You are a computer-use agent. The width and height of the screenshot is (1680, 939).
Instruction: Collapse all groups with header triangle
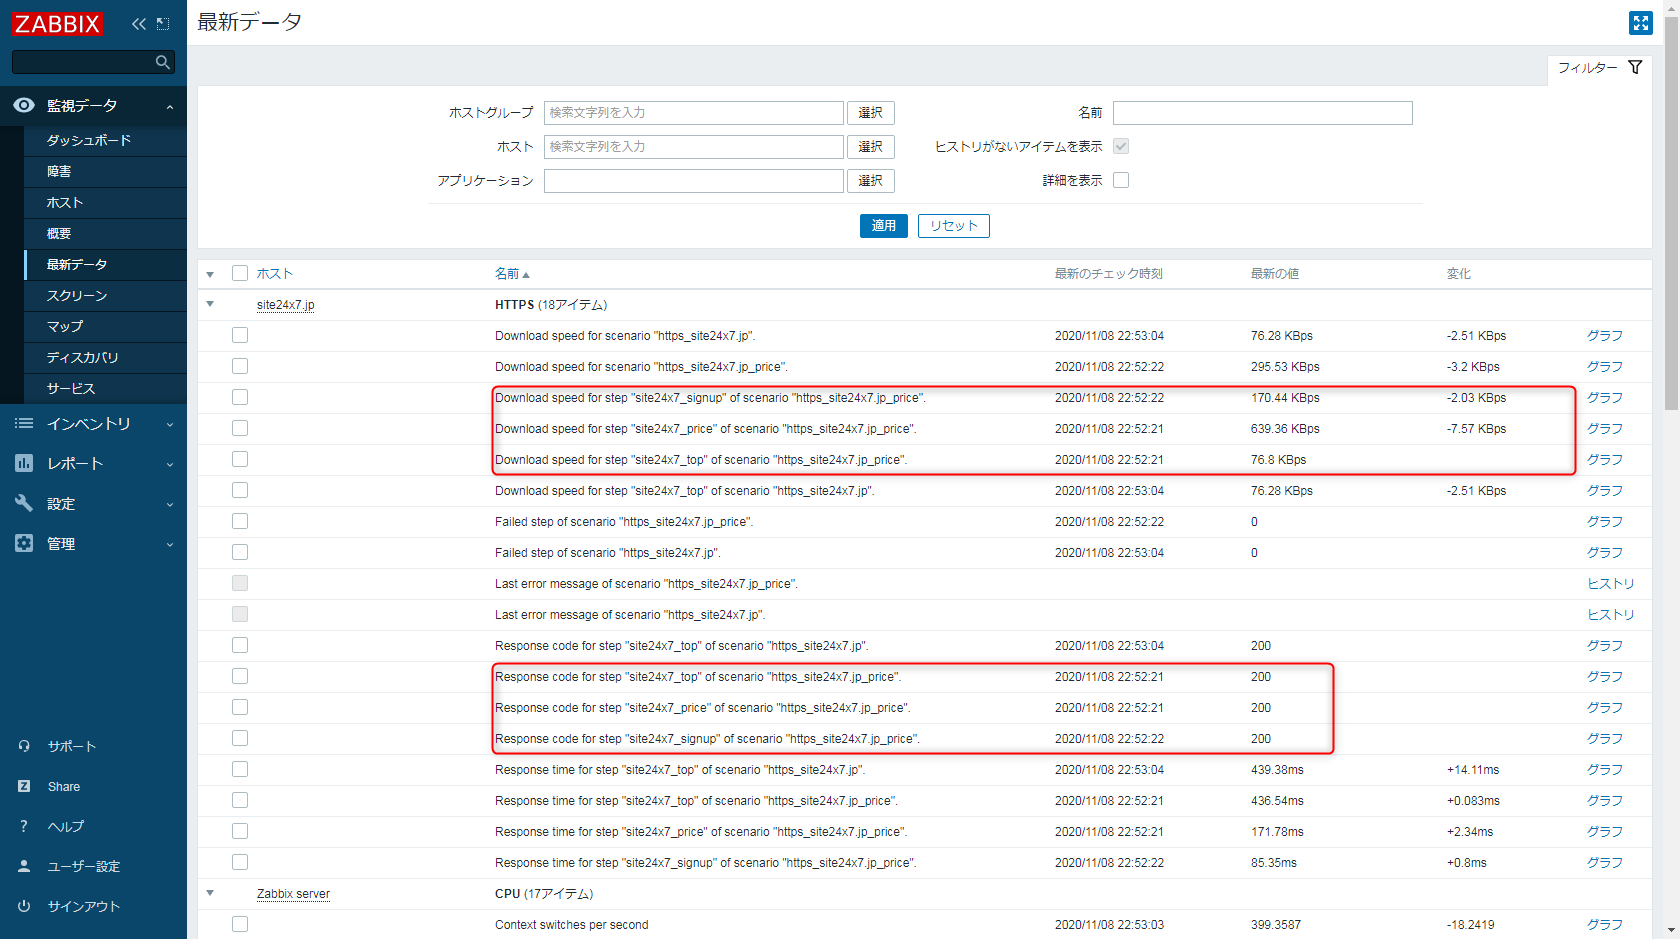210,274
